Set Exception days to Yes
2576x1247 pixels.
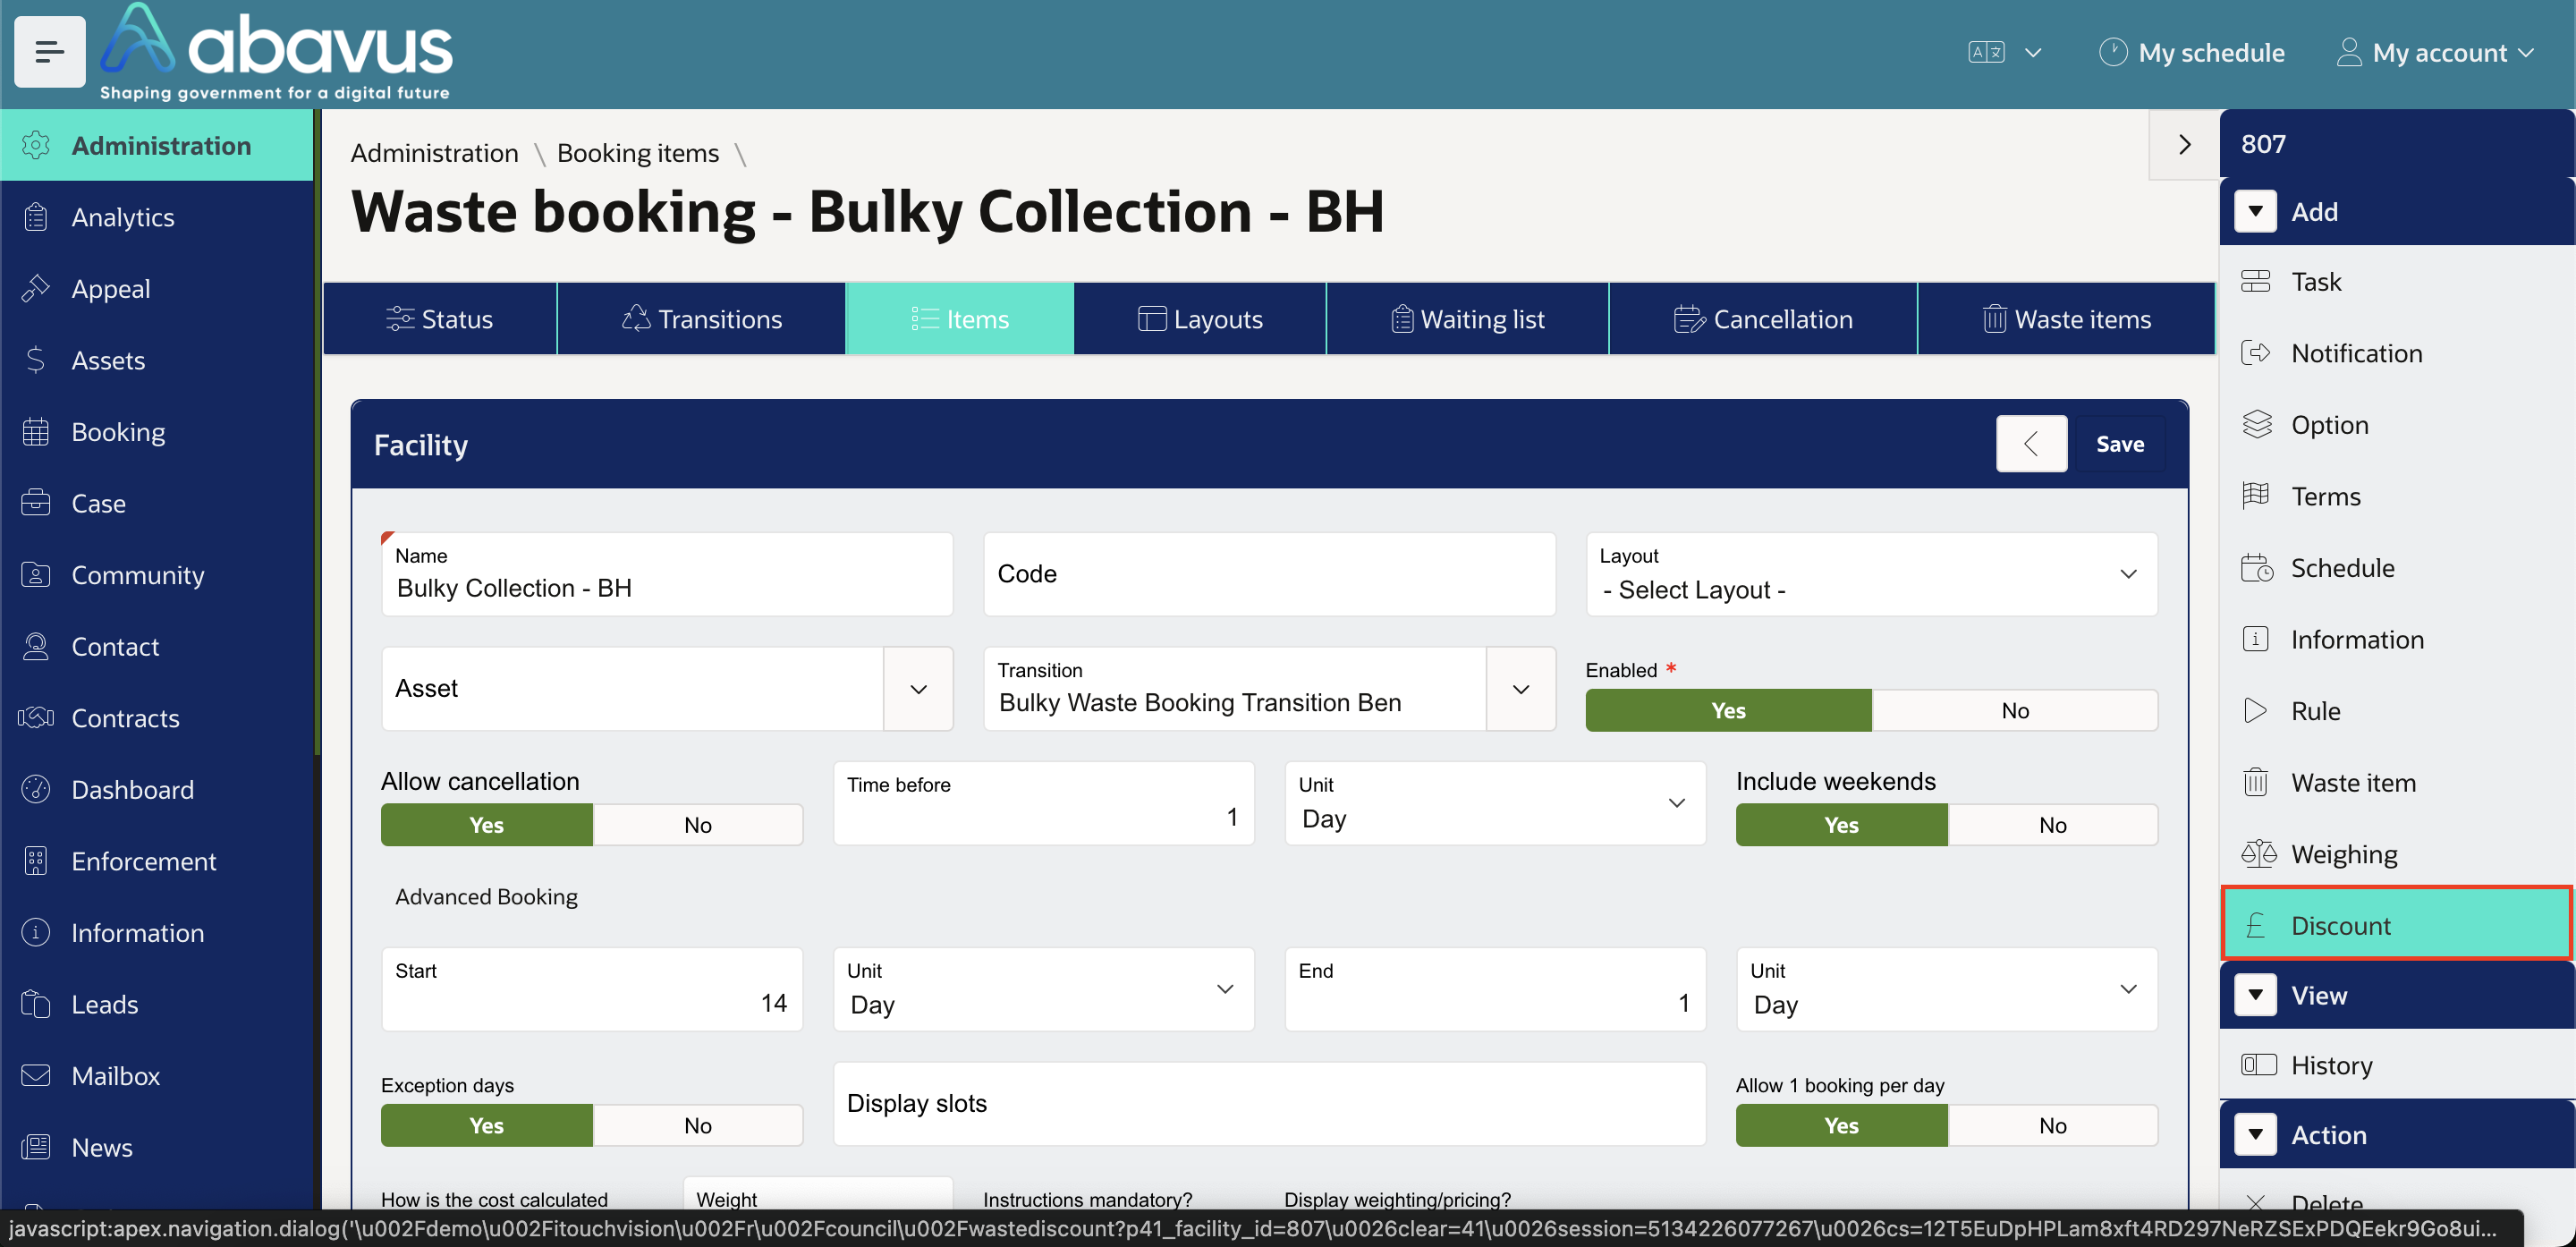487,1126
